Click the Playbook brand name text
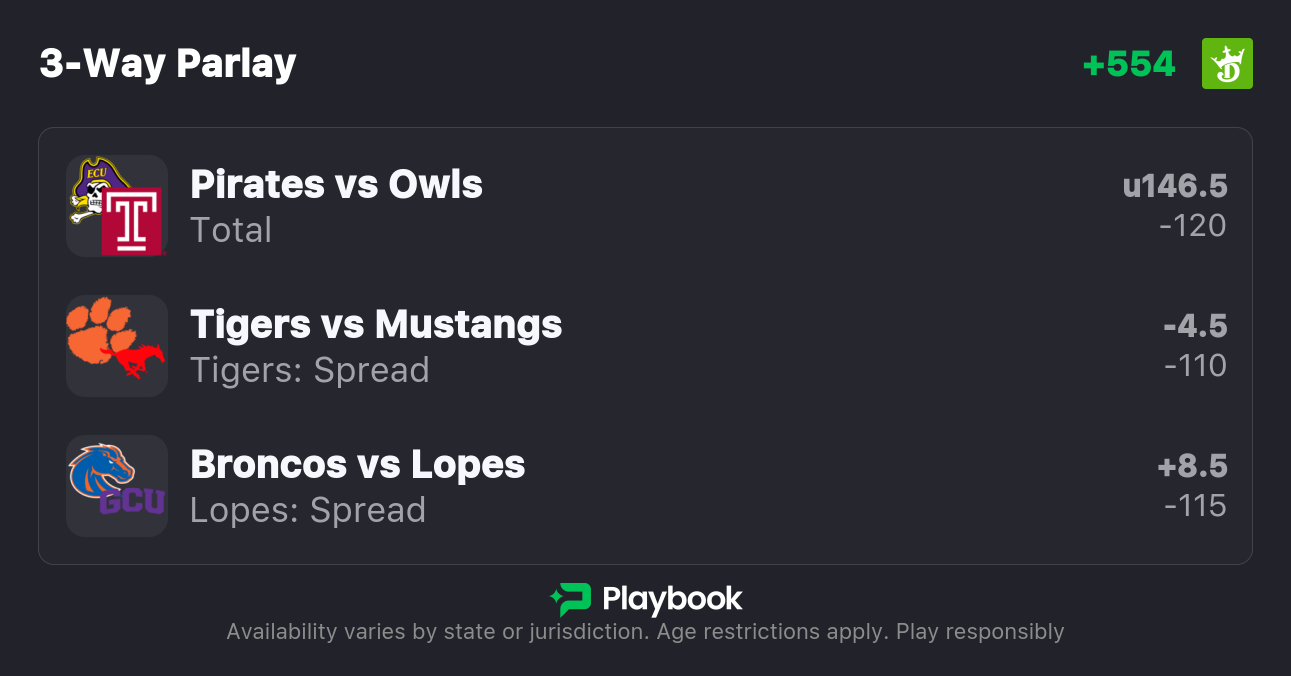The width and height of the screenshot is (1291, 676). [672, 599]
